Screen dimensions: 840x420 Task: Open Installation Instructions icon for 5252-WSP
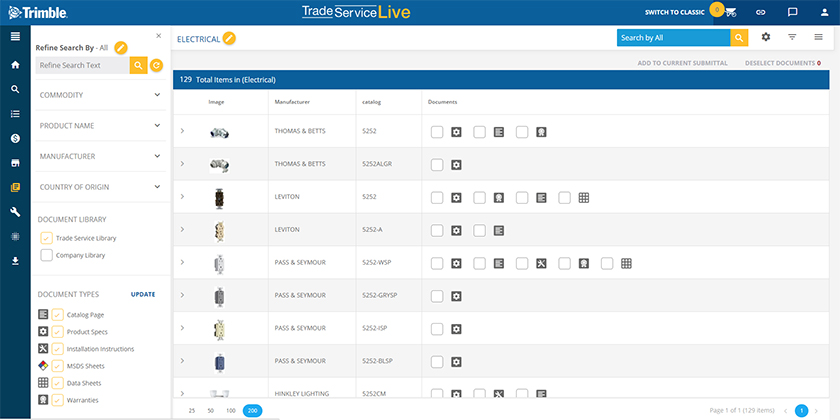click(541, 263)
